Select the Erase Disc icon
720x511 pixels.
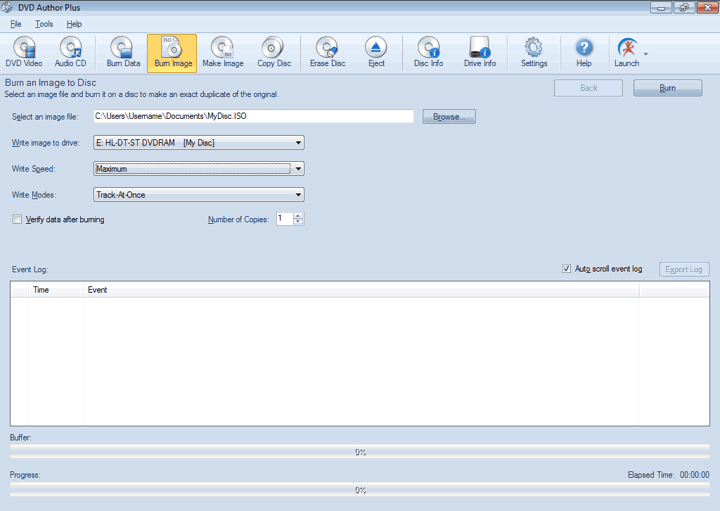coord(327,52)
